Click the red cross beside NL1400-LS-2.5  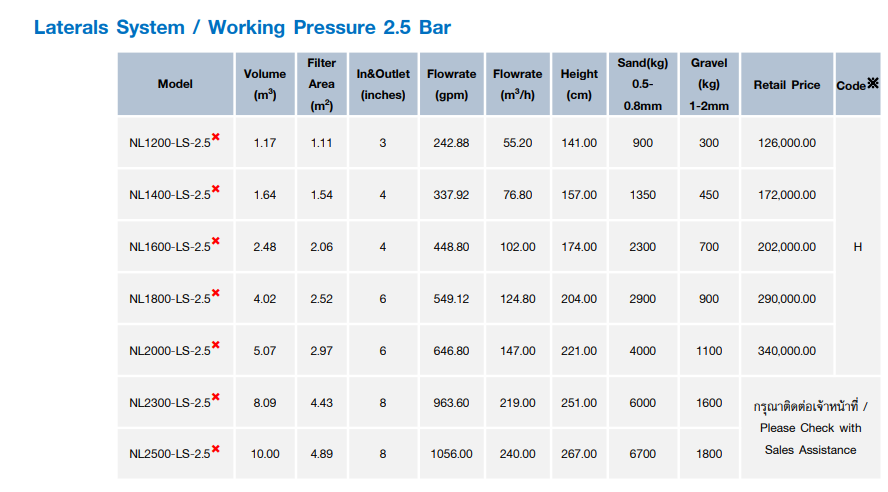[x=216, y=189]
